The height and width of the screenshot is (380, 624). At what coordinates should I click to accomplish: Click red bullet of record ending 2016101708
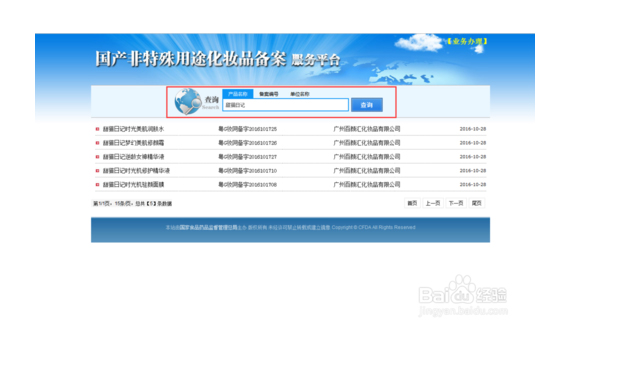coord(97,185)
